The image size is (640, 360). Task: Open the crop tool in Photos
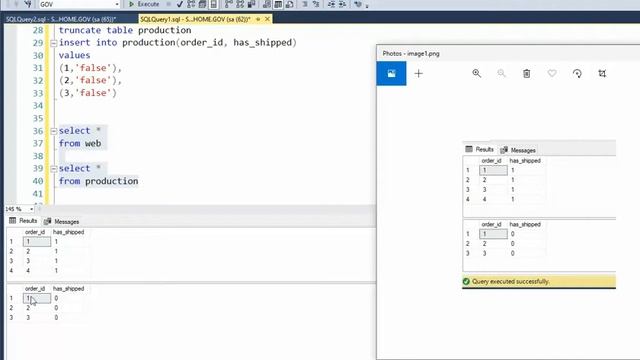click(602, 73)
